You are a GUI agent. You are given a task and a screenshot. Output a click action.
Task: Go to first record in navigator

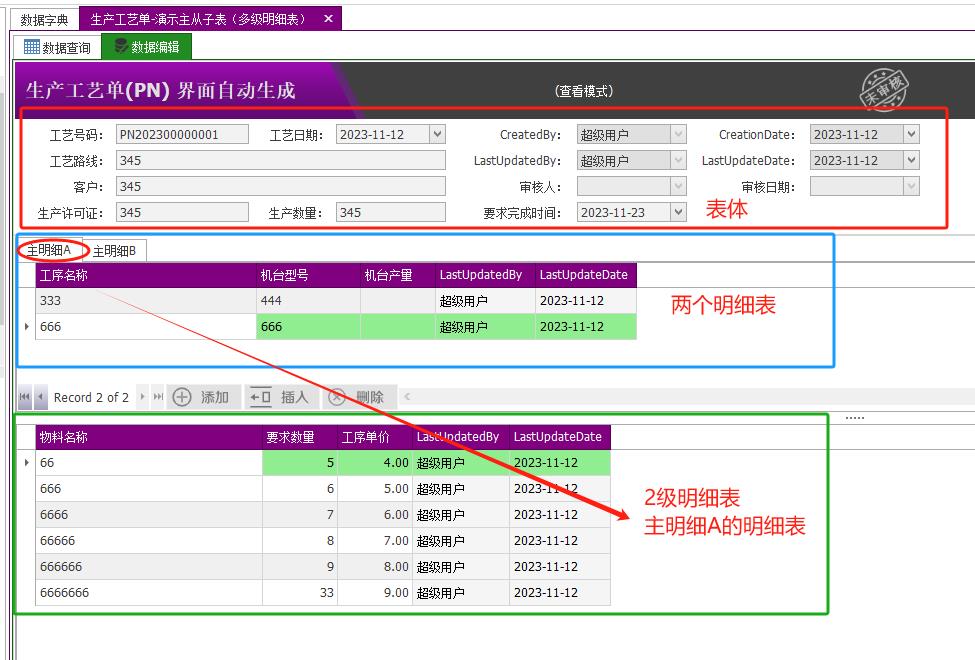coord(25,397)
